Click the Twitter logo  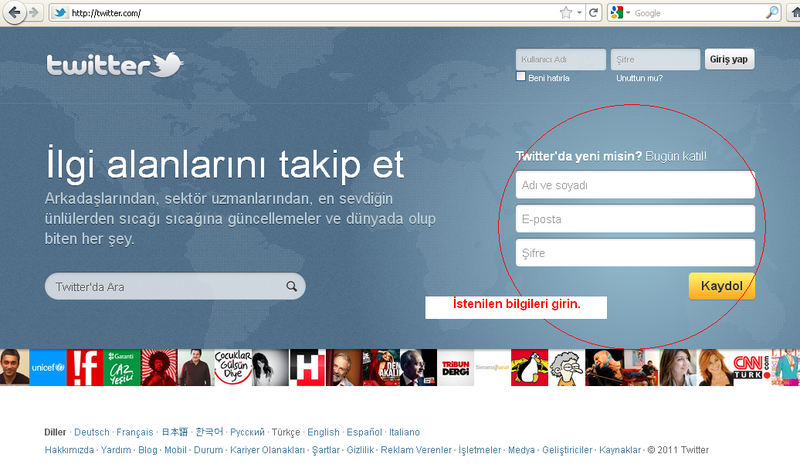[115, 65]
